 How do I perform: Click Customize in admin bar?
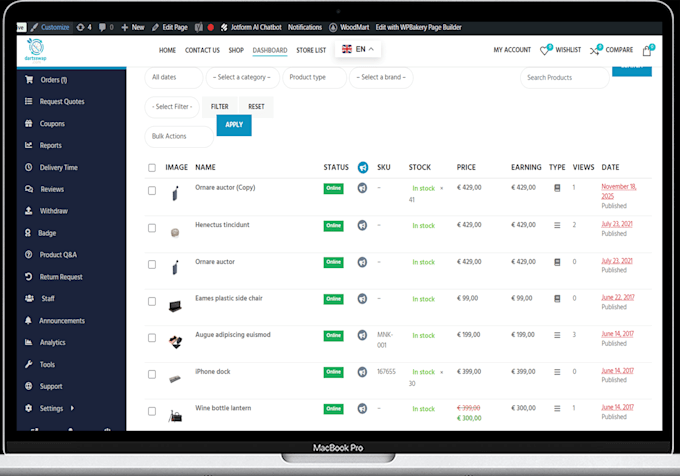(50, 27)
